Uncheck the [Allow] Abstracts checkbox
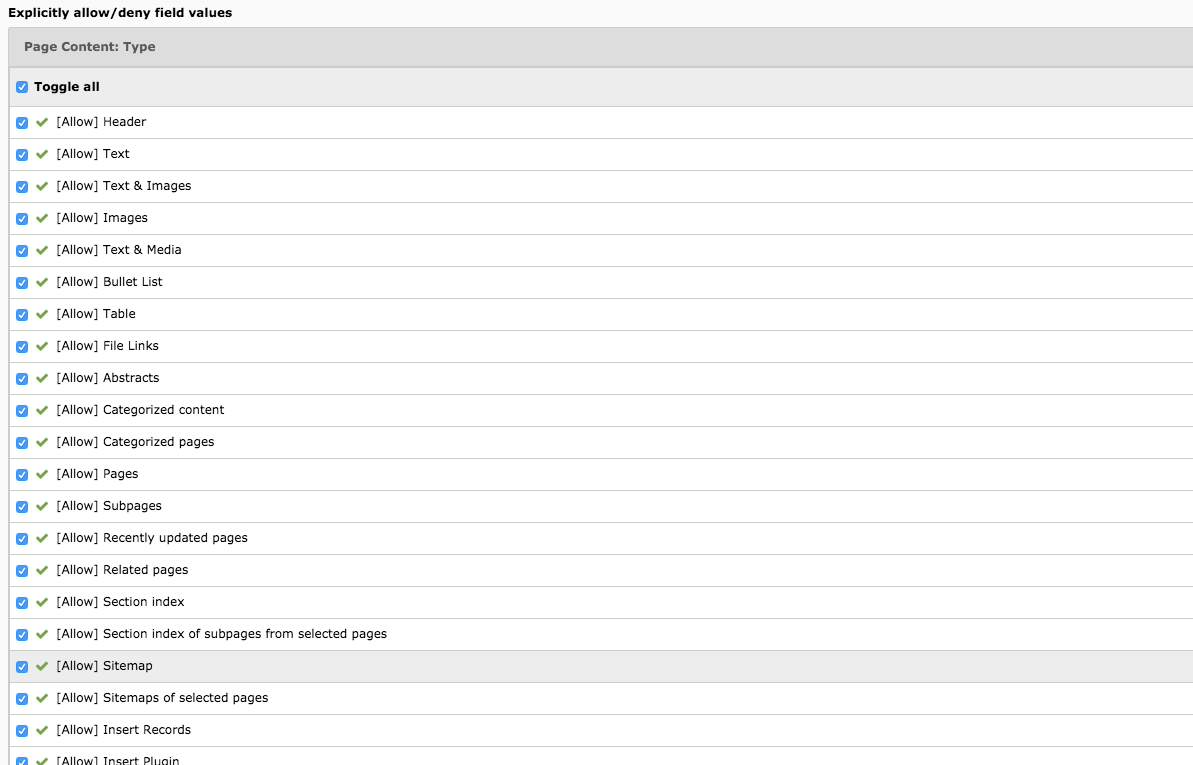 click(x=22, y=378)
